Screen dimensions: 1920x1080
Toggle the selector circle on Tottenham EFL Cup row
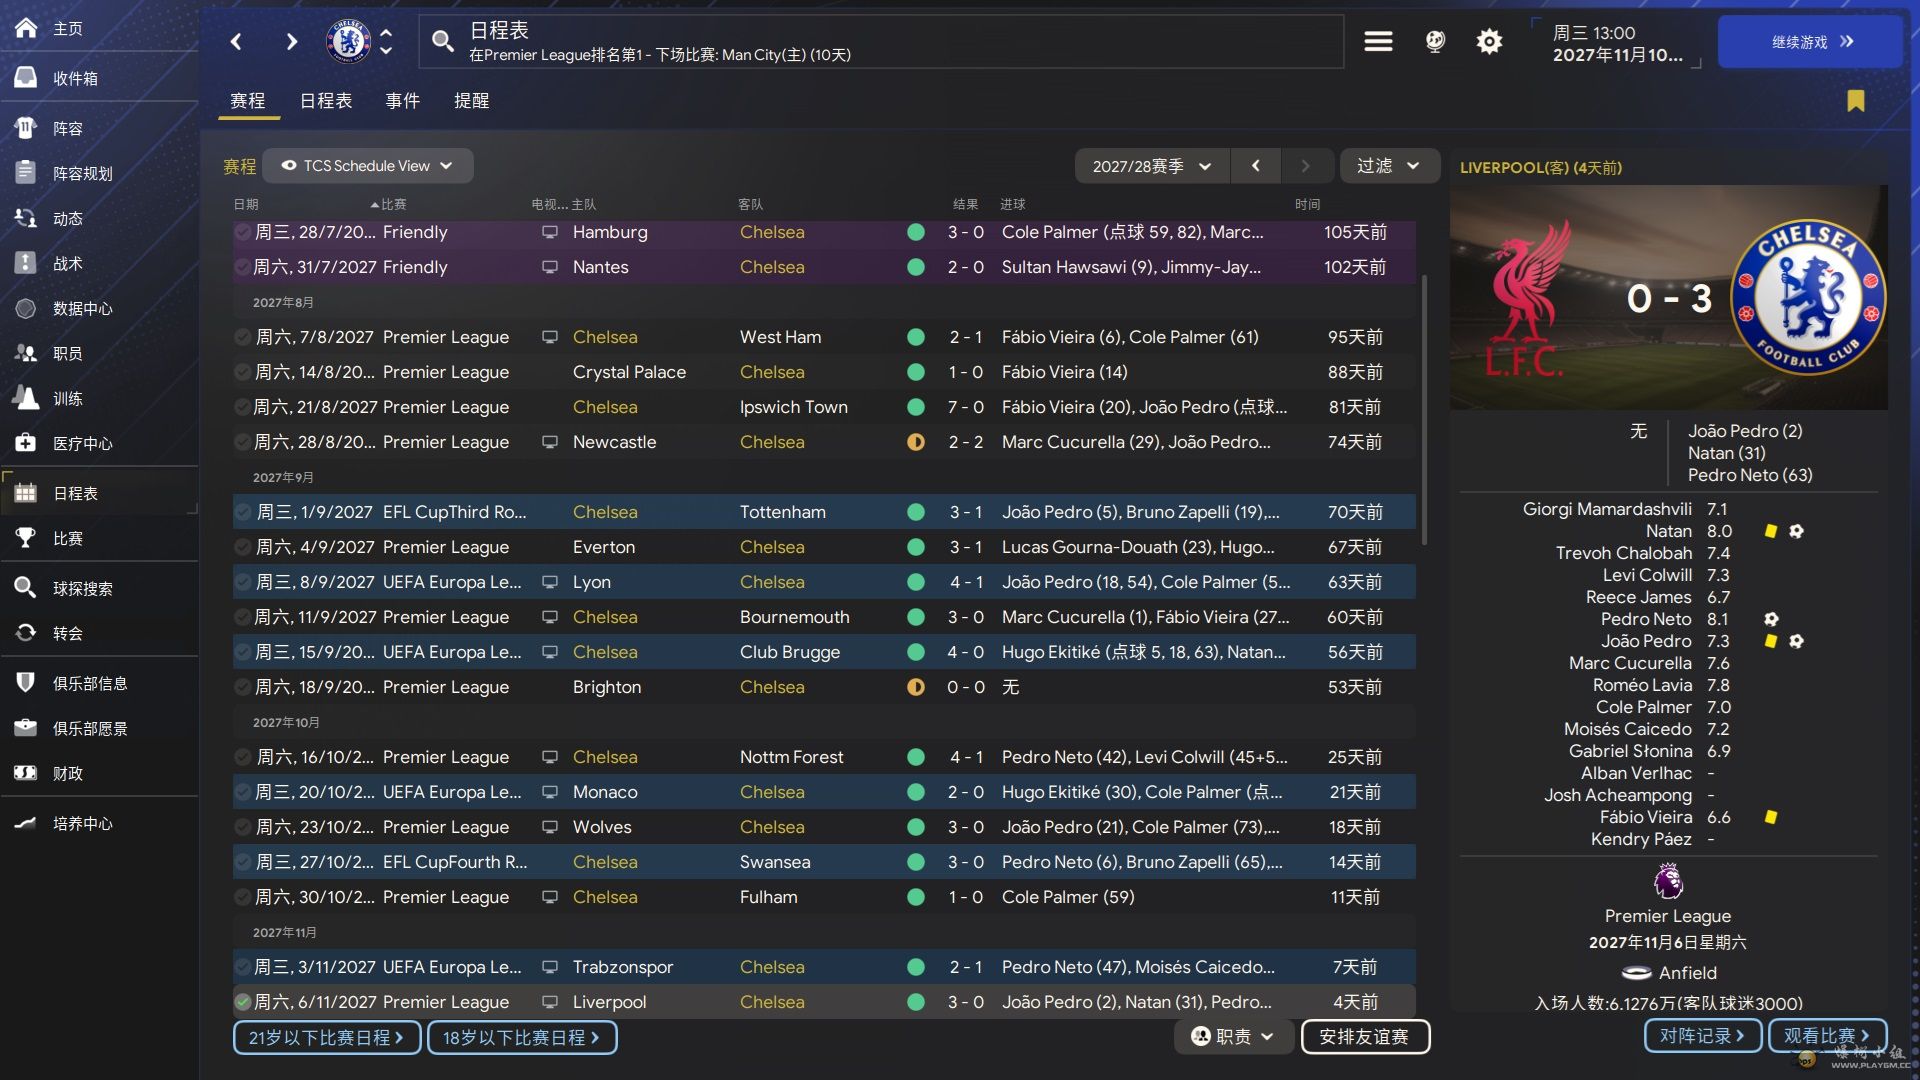pyautogui.click(x=242, y=512)
